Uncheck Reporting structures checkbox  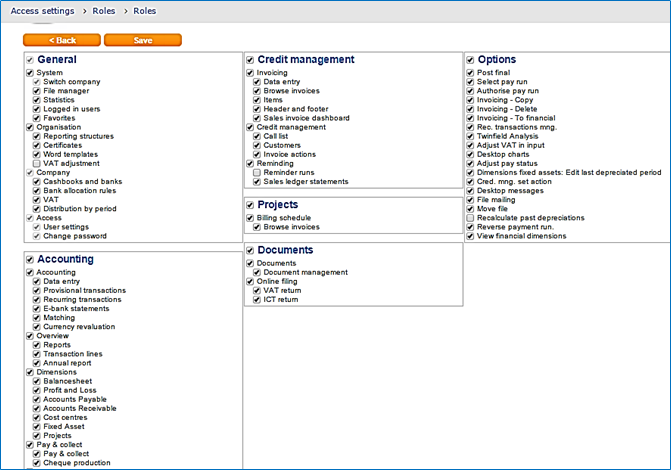pyautogui.click(x=37, y=136)
